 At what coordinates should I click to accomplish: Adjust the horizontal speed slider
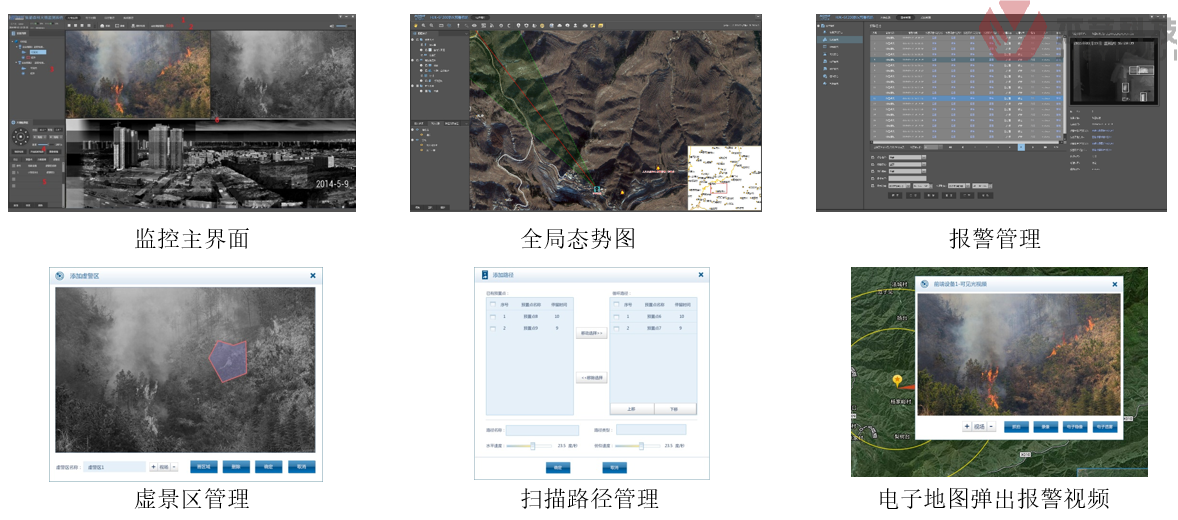[532, 446]
